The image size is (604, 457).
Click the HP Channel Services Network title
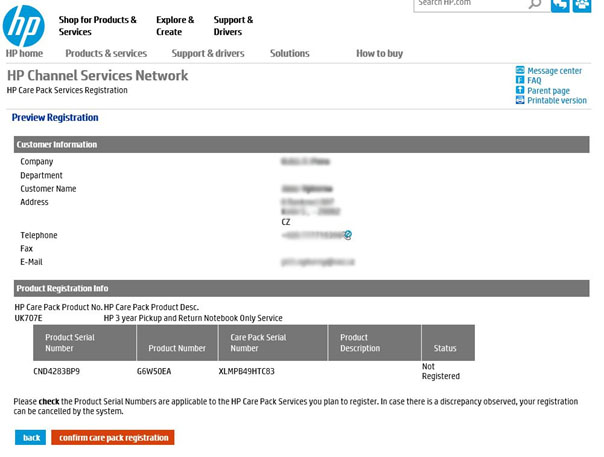click(x=98, y=76)
